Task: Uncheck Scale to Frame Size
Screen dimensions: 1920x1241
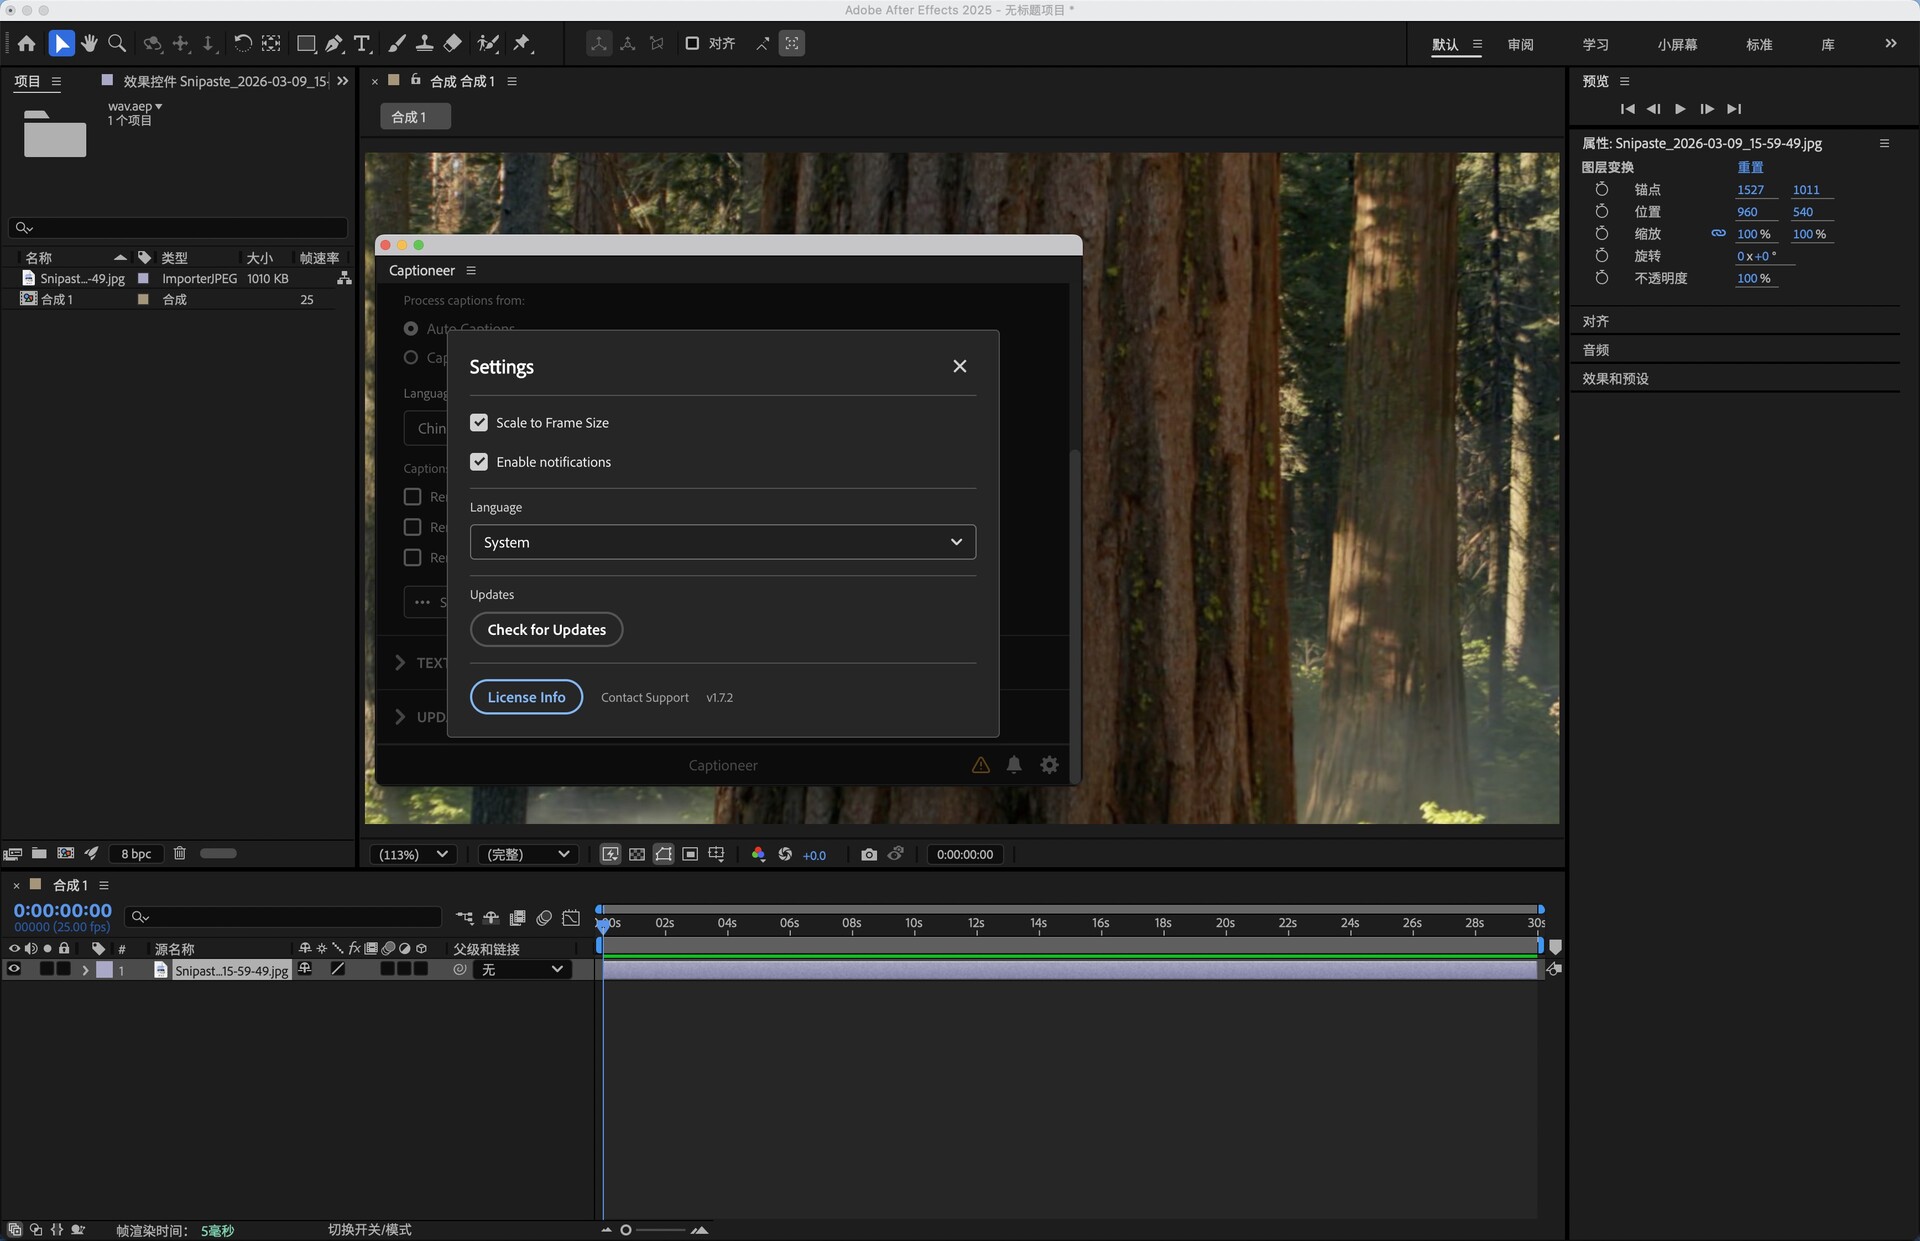Action: 479,423
